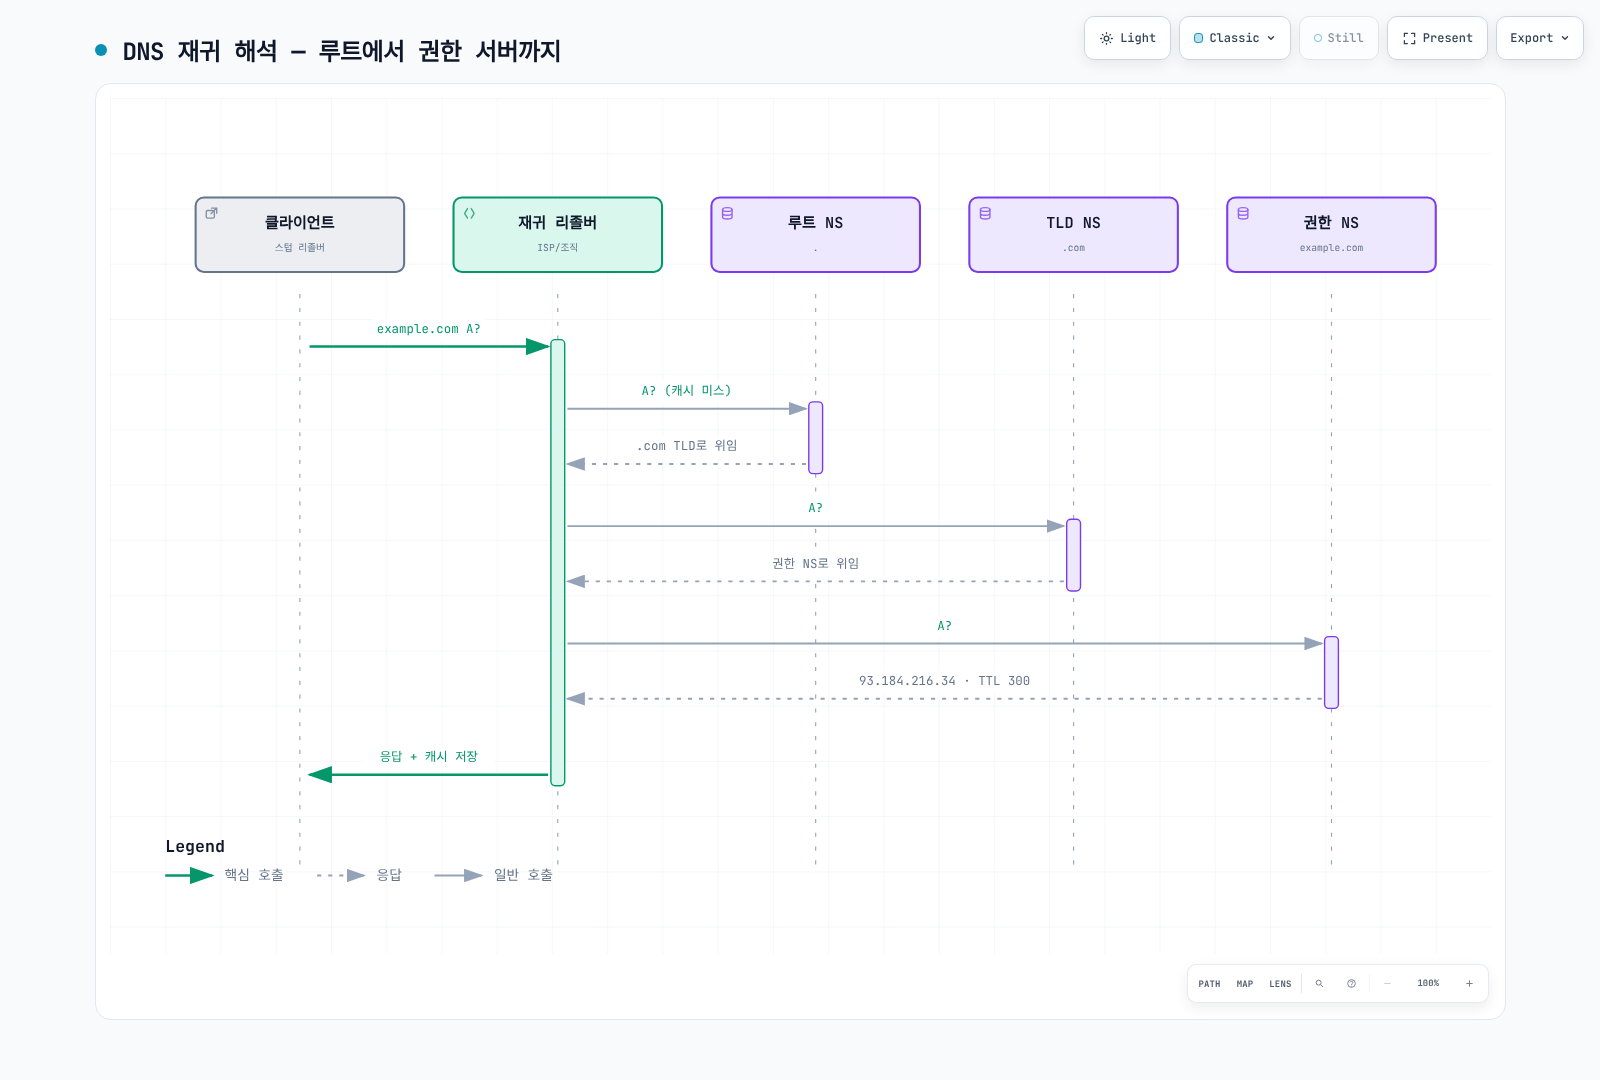Toggle the PATH view mode
Viewport: 1600px width, 1080px height.
tap(1209, 984)
